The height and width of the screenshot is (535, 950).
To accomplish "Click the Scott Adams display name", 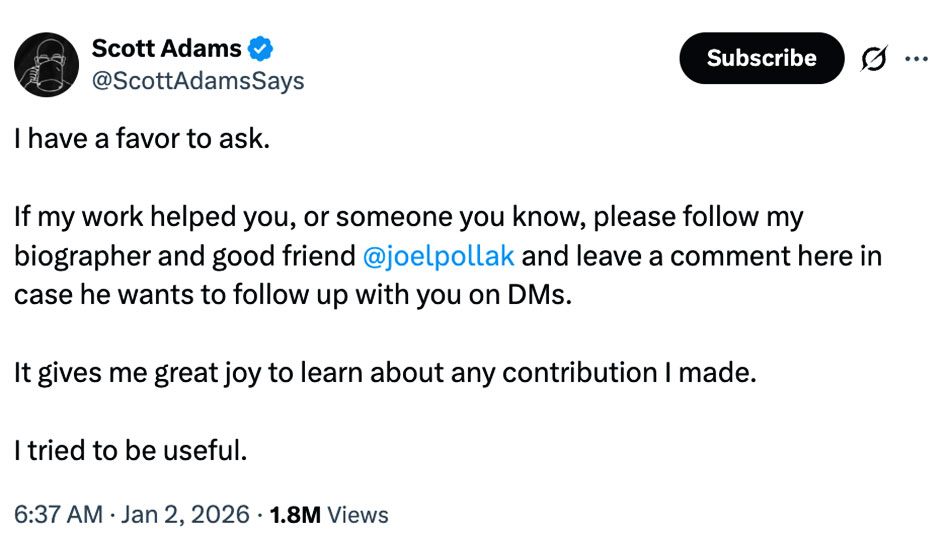I will point(166,48).
